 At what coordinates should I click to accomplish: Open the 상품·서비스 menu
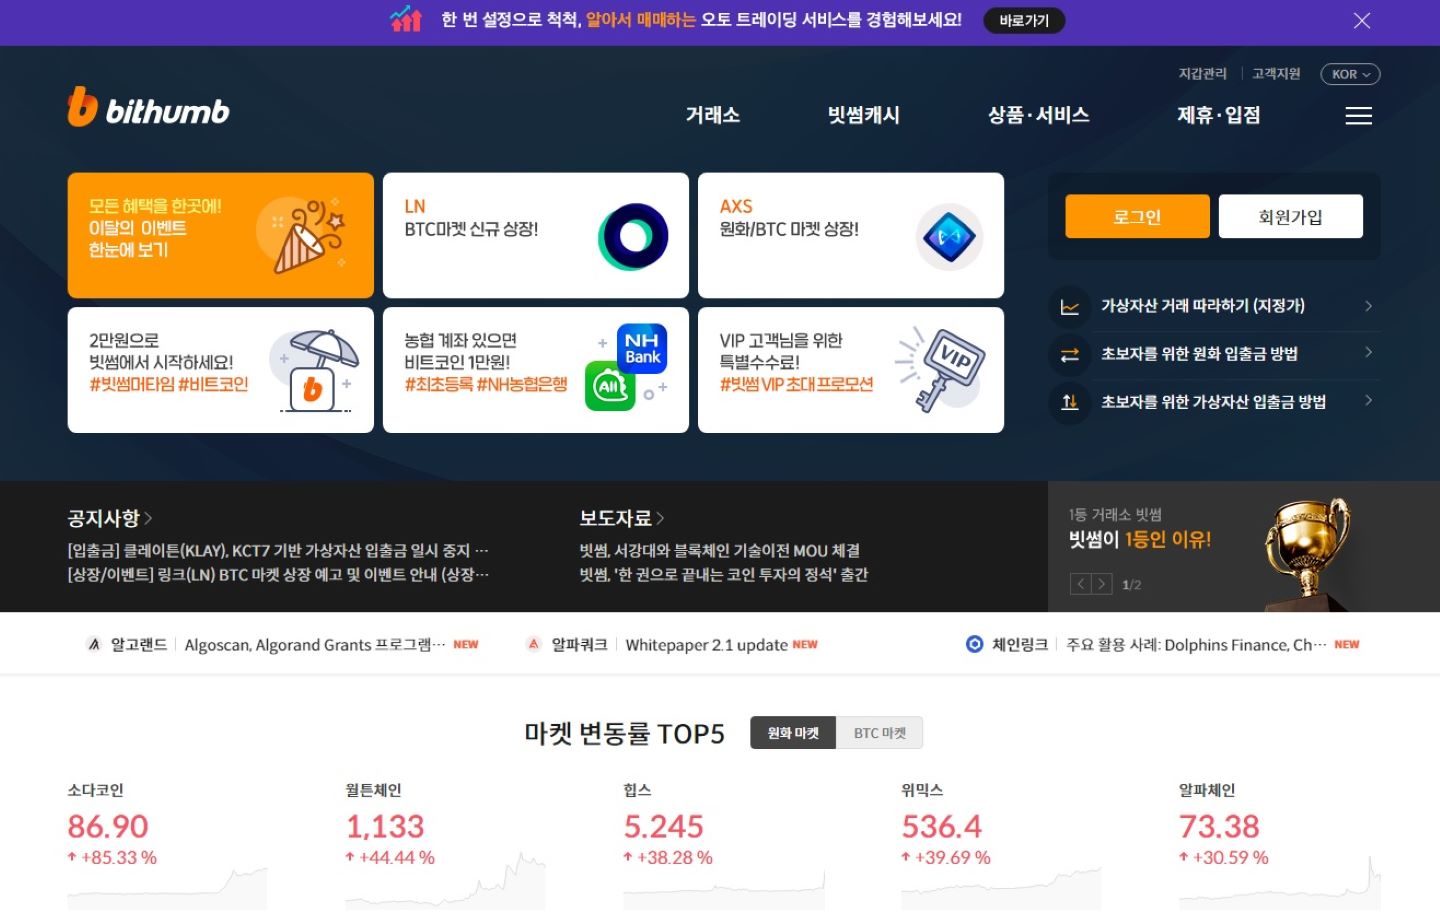pyautogui.click(x=1037, y=115)
